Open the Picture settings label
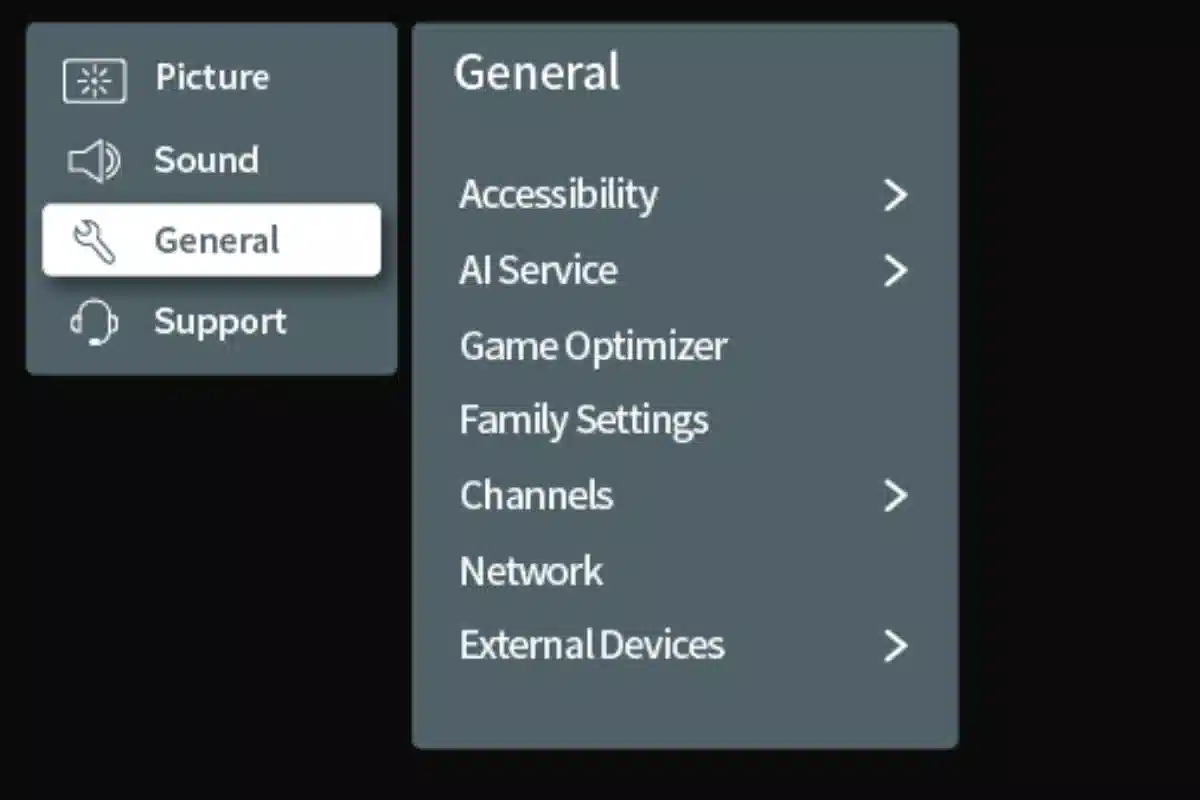Screen dimensions: 1200x800 pos(212,78)
